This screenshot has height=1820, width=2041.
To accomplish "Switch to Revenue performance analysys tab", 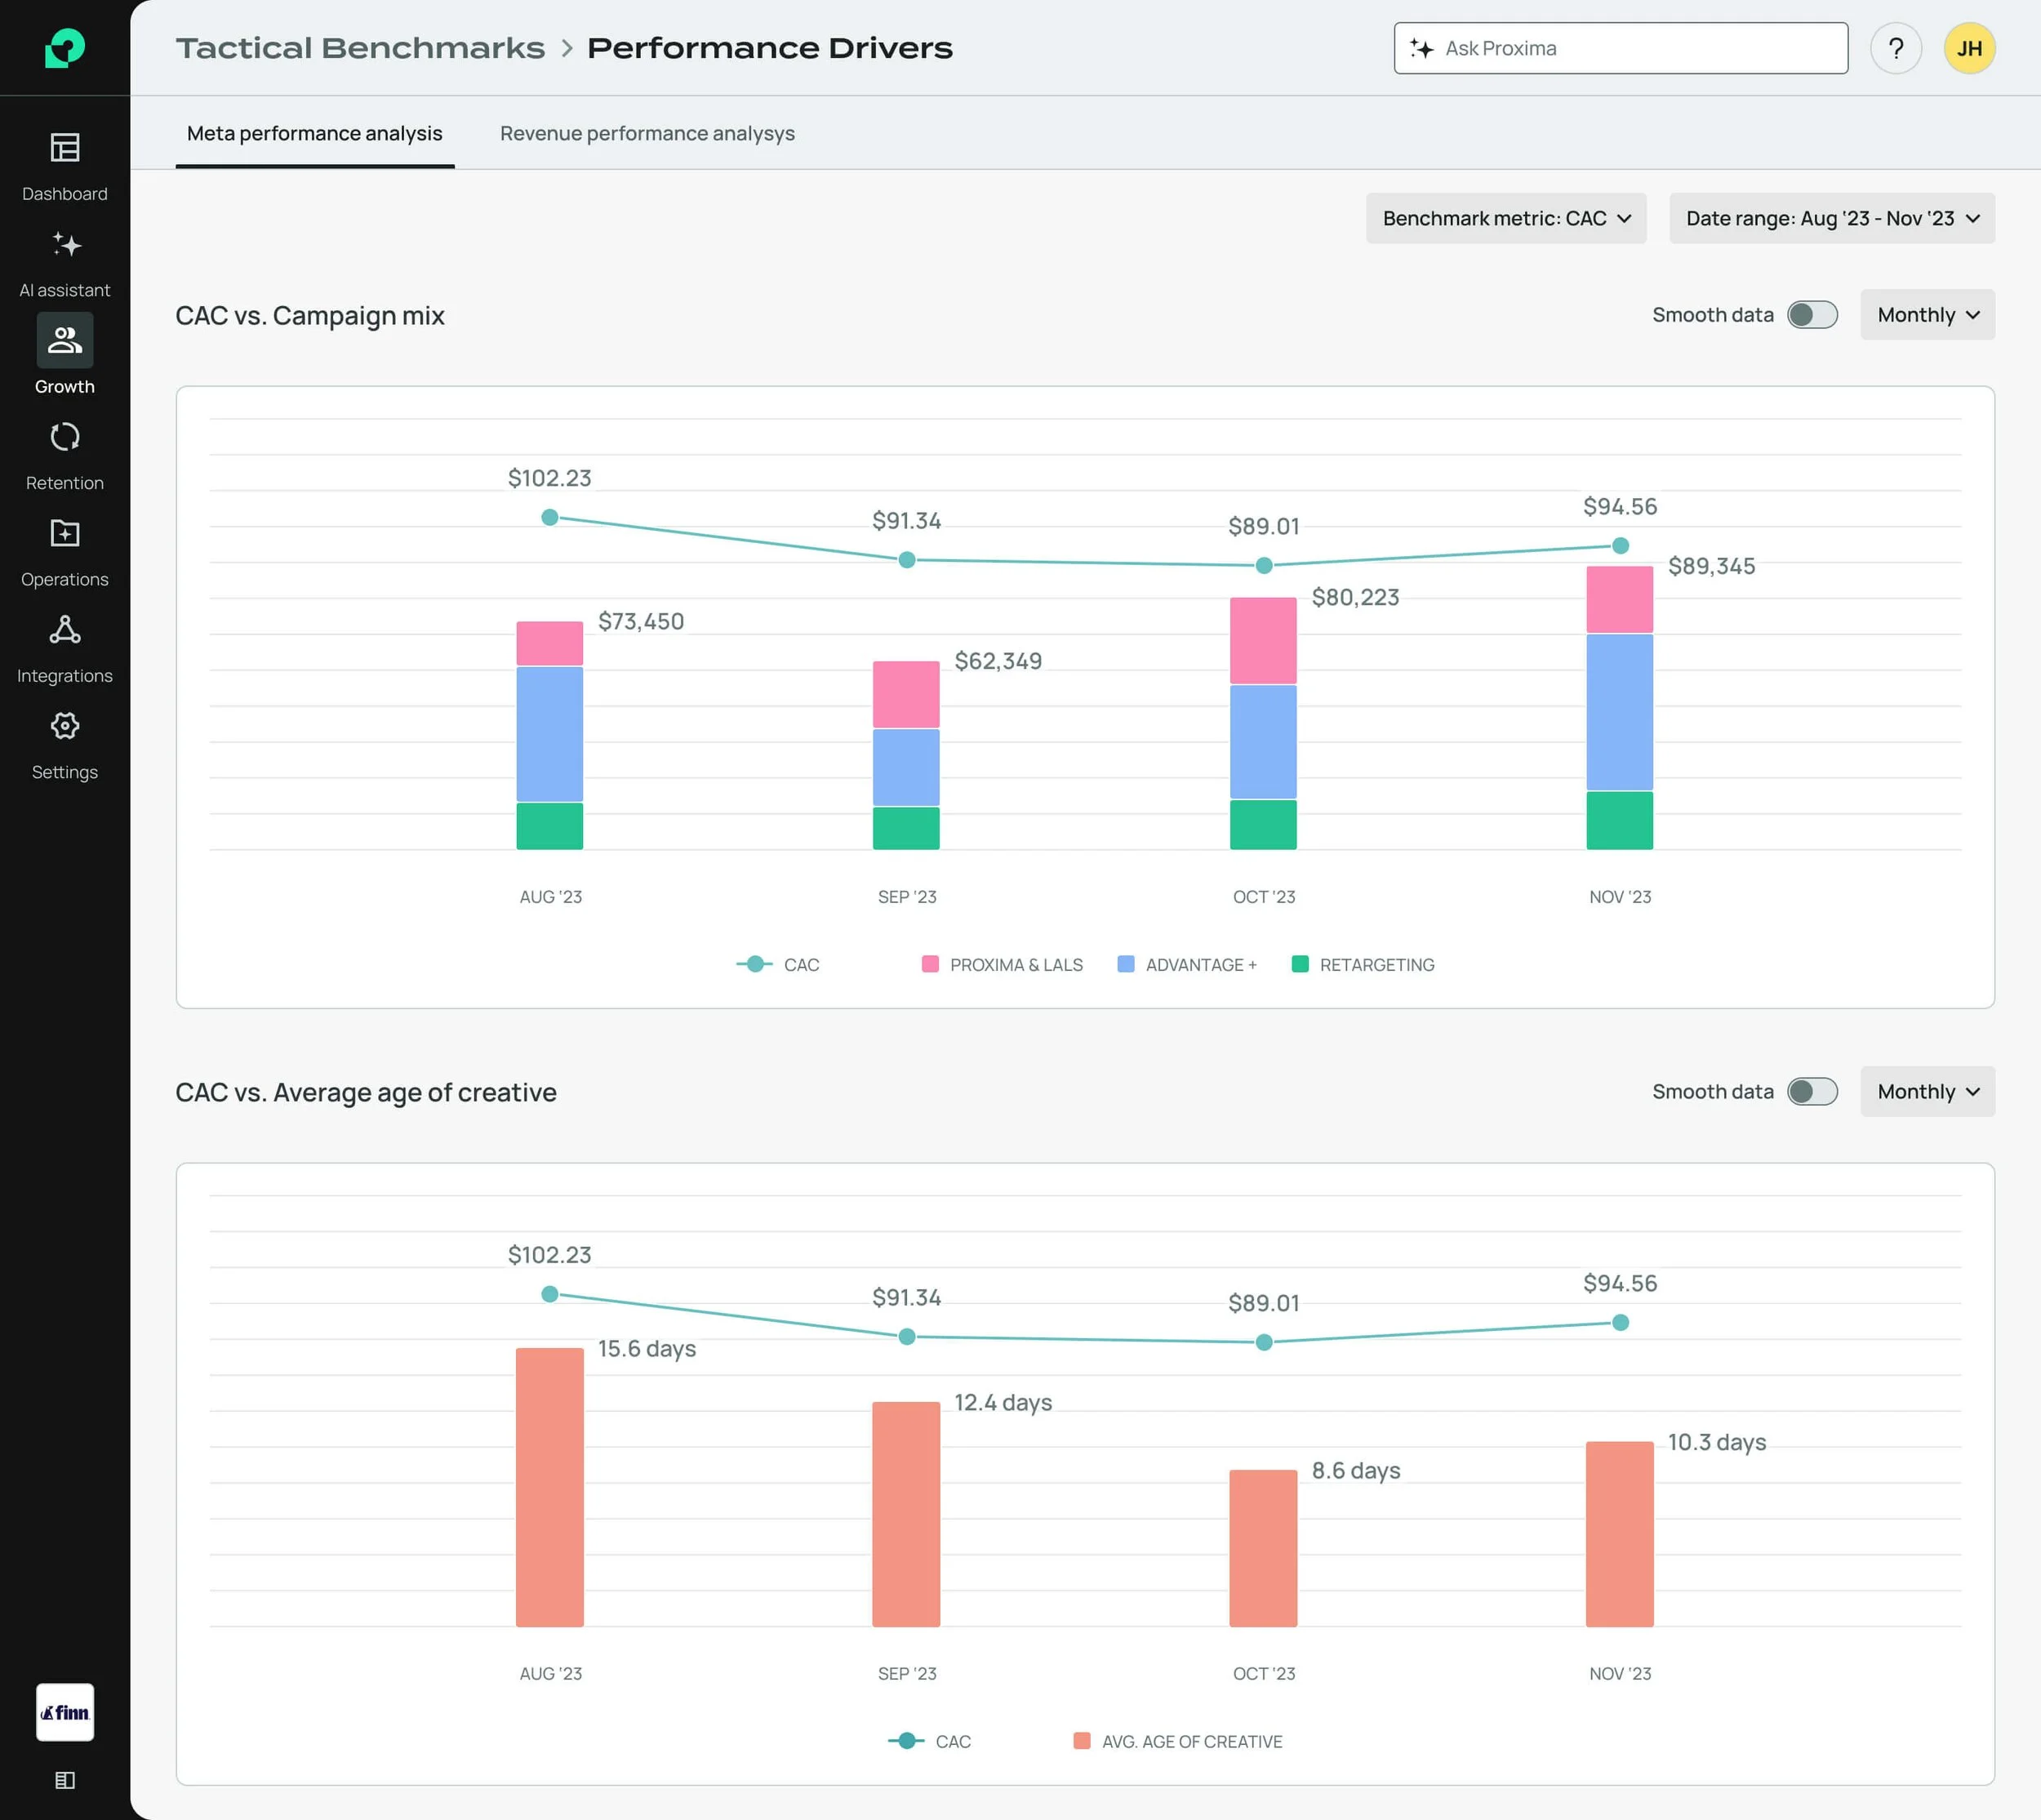I will [647, 133].
